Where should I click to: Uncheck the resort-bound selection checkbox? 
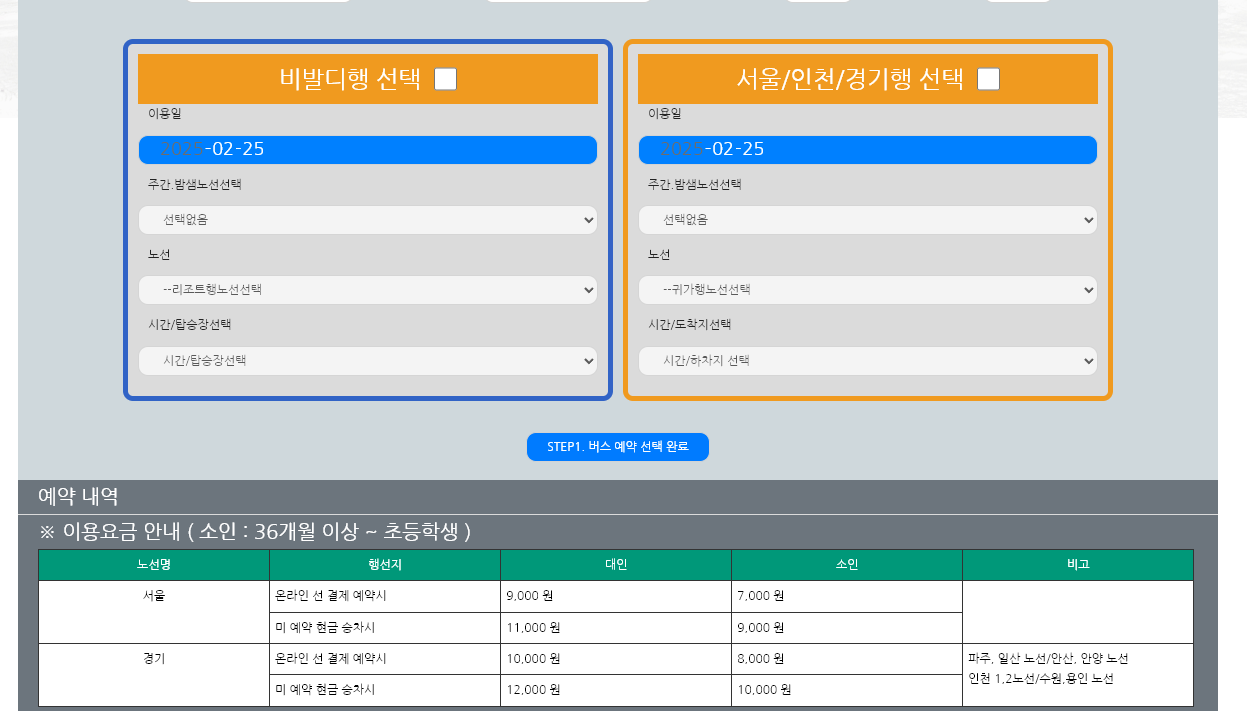444,79
